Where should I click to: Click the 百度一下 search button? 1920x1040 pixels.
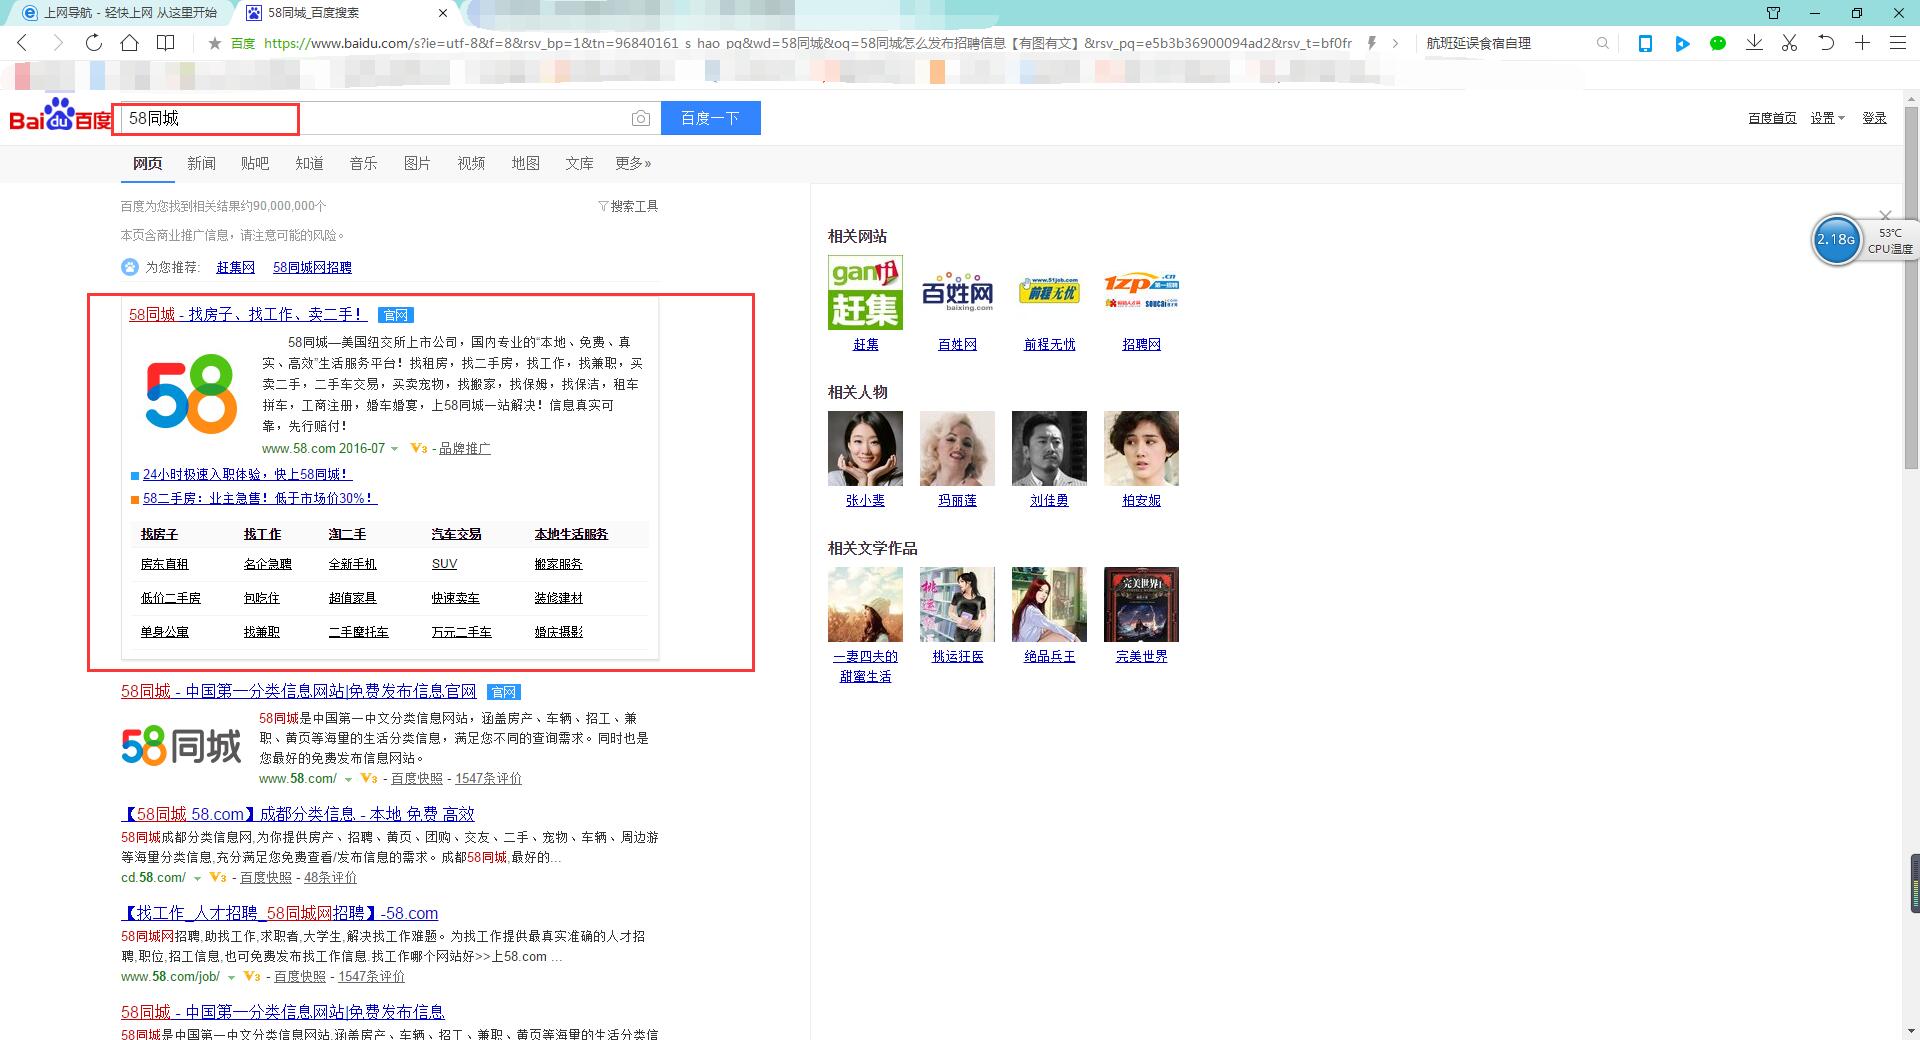(710, 118)
